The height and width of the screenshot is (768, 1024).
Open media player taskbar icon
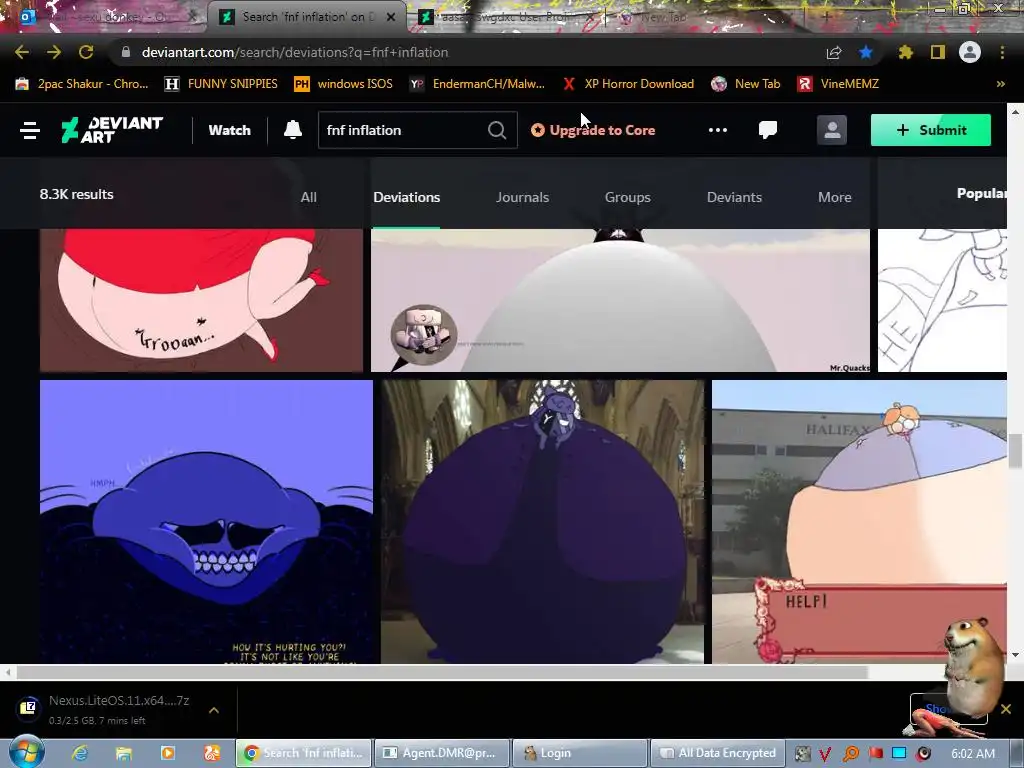click(167, 753)
